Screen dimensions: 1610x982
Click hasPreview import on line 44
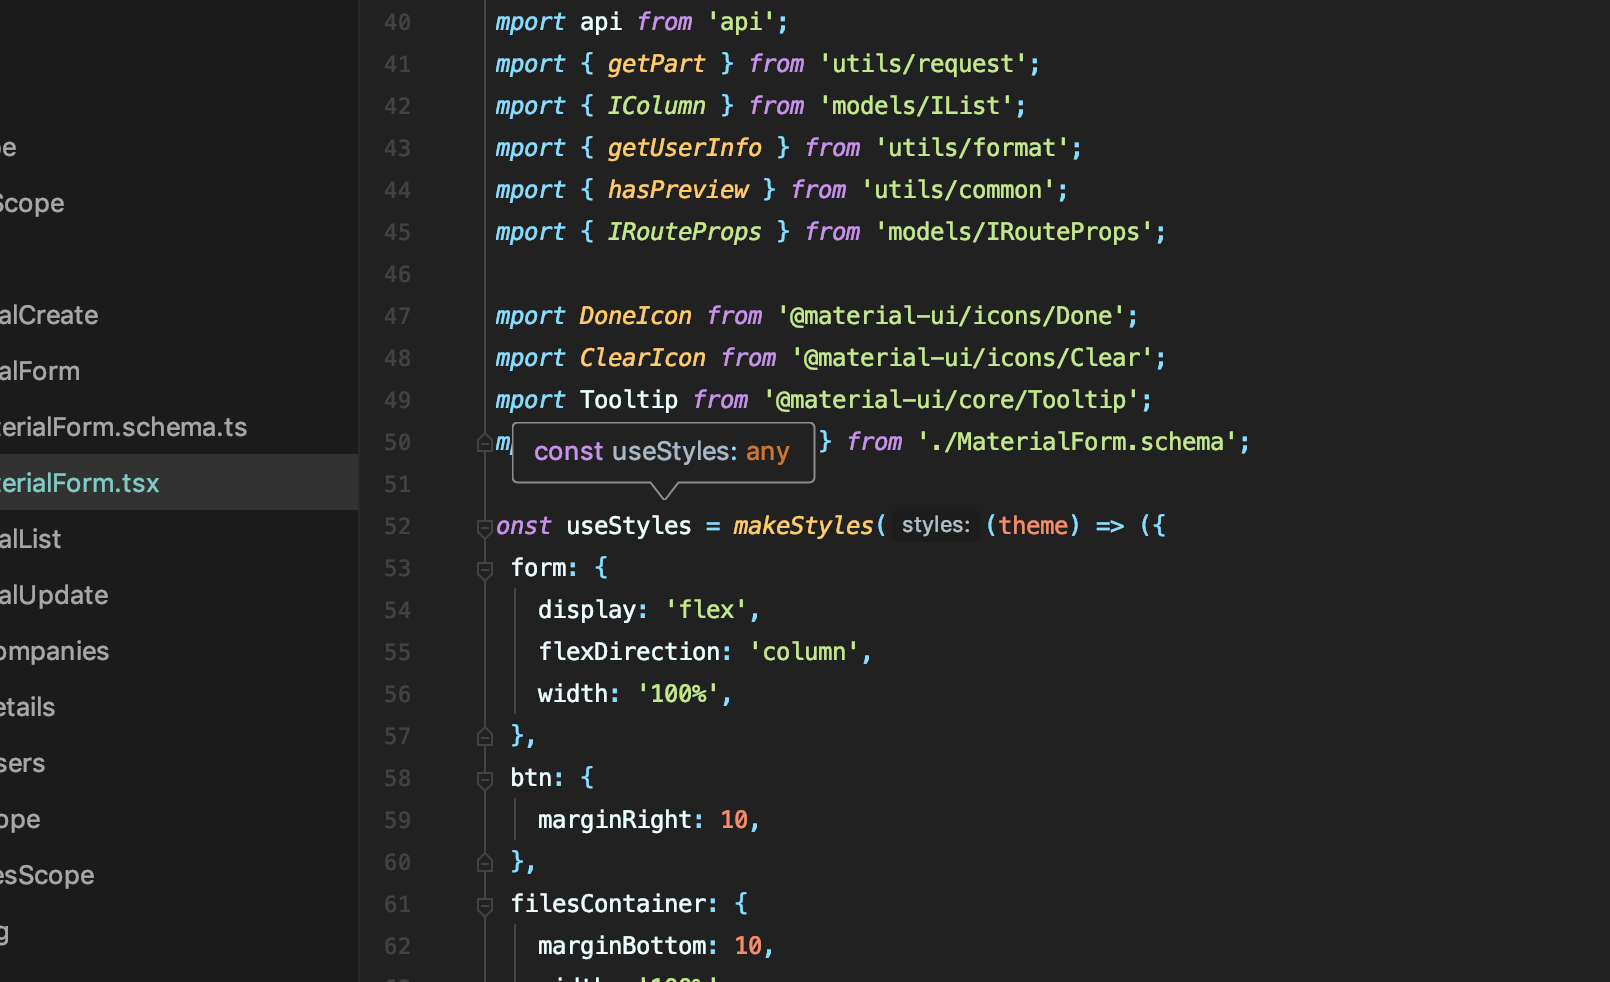coord(678,190)
